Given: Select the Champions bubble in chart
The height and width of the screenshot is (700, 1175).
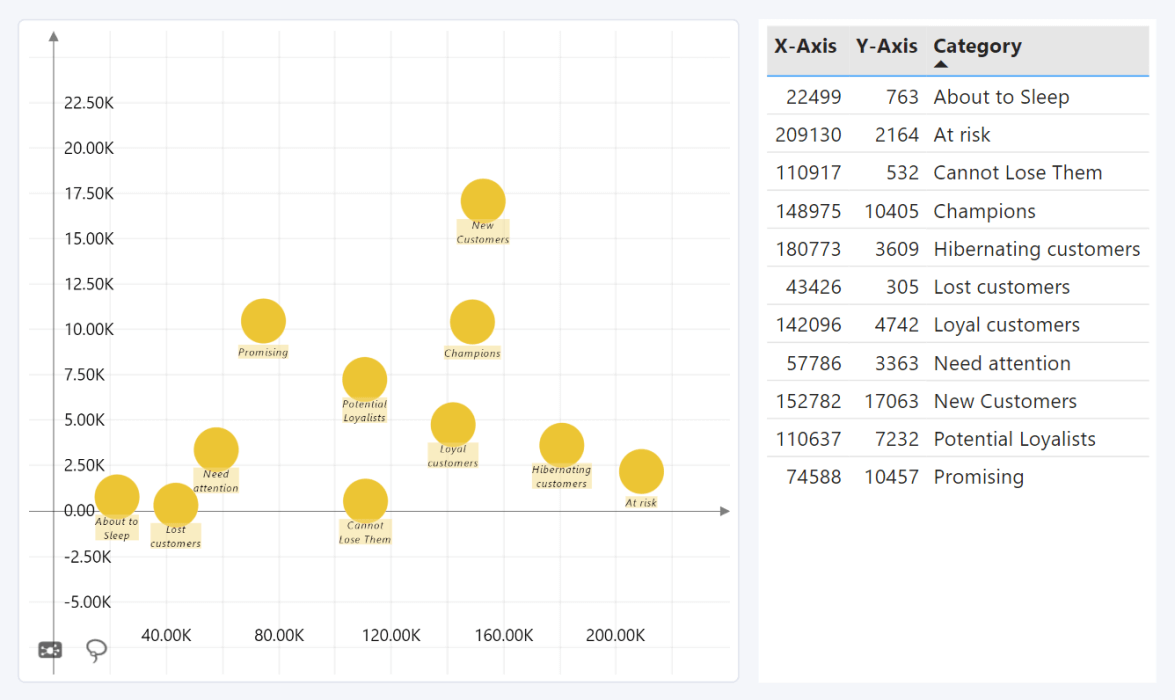Looking at the screenshot, I should [472, 322].
